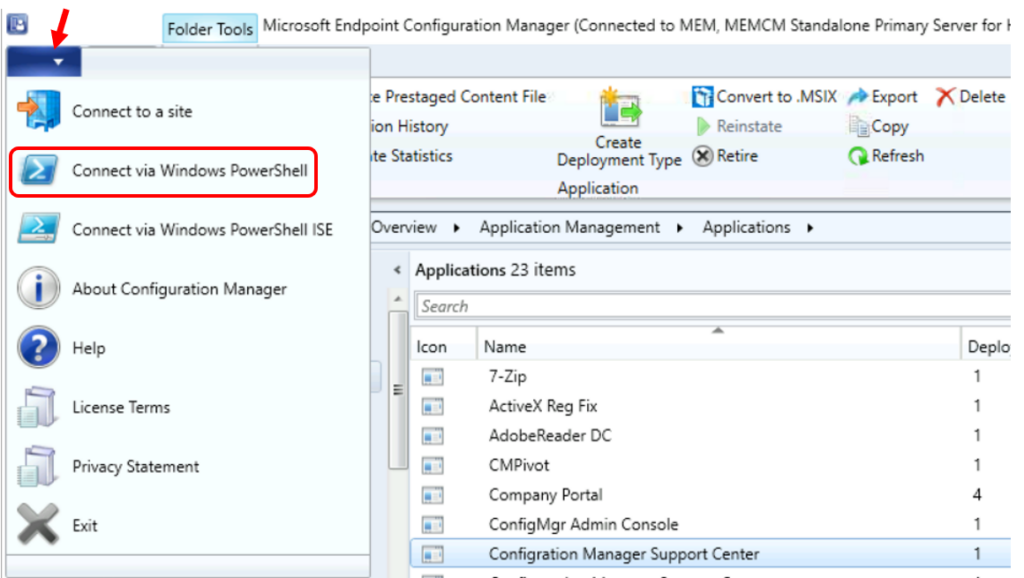This screenshot has height=578, width=1024.
Task: Click the ConfigMgr Admin Console row icon
Action: pos(432,524)
